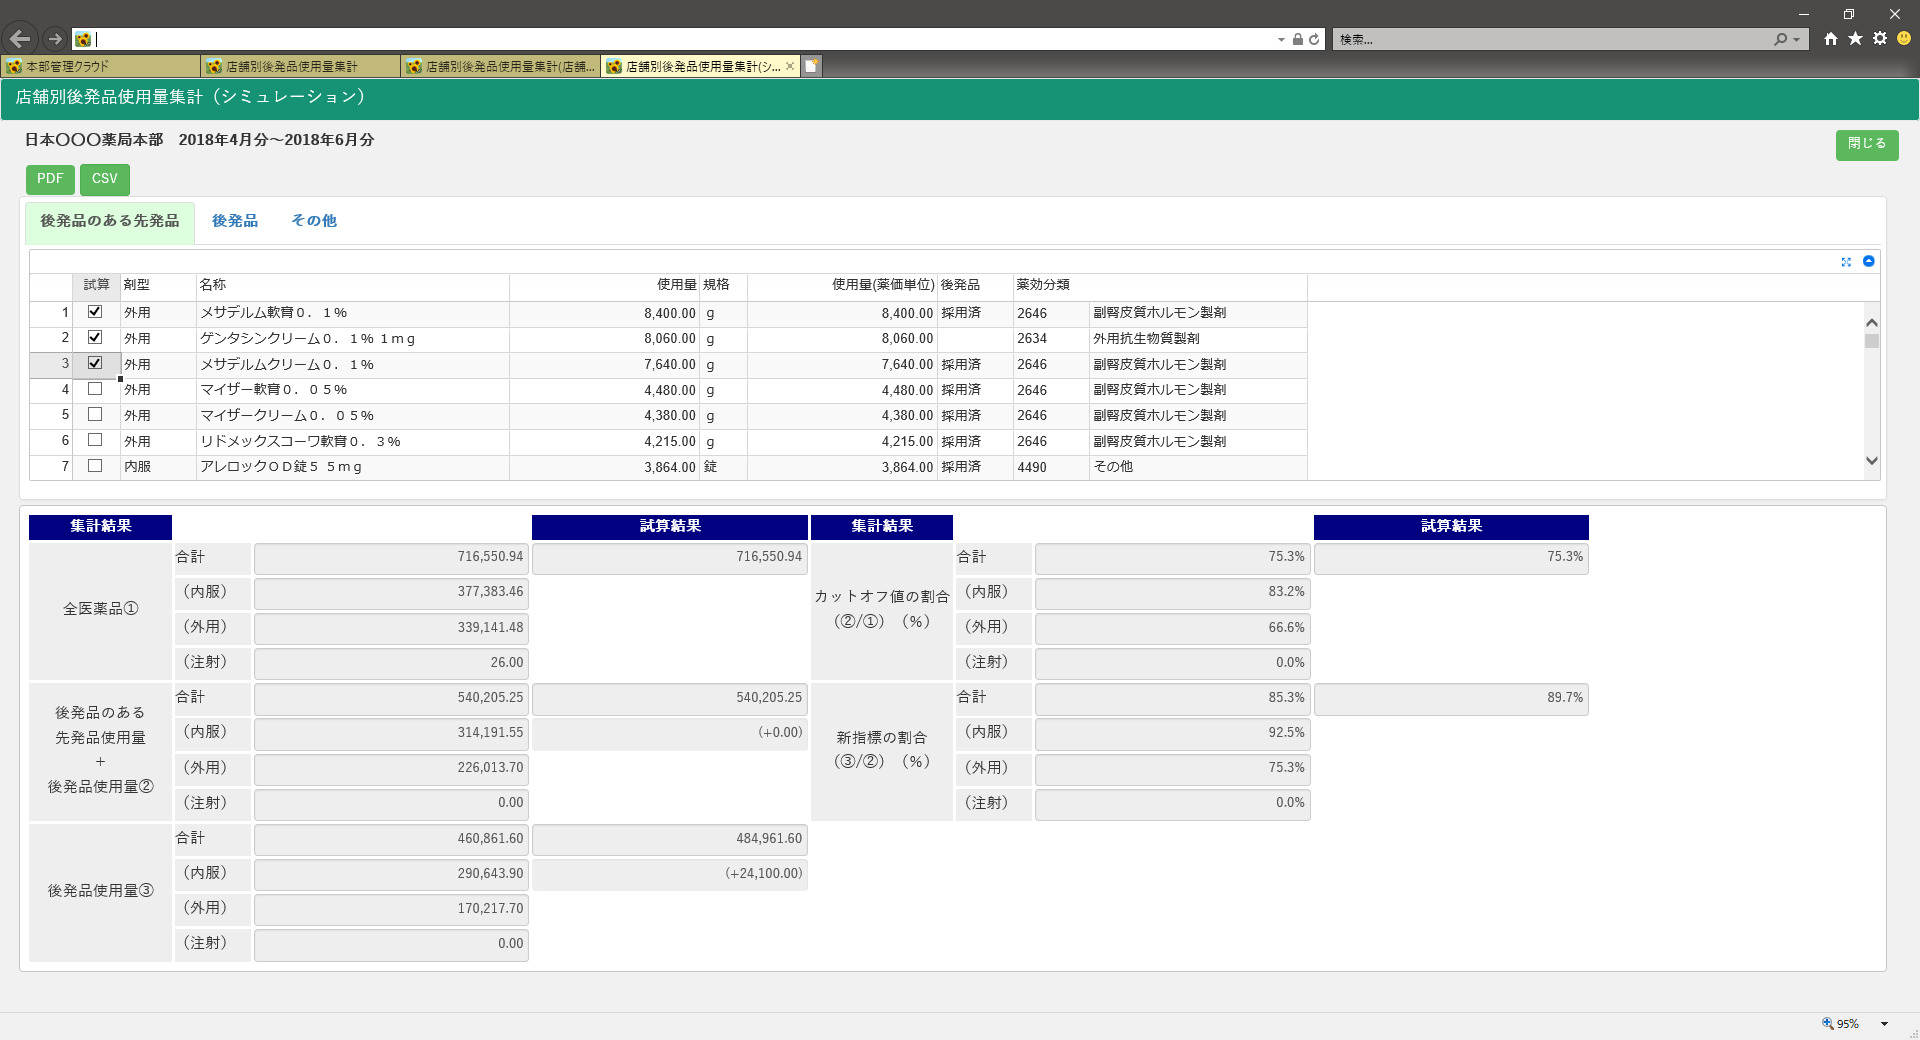The image size is (1920, 1040).
Task: Check 試算 for マイザー軟膏0.05%
Action: [95, 389]
